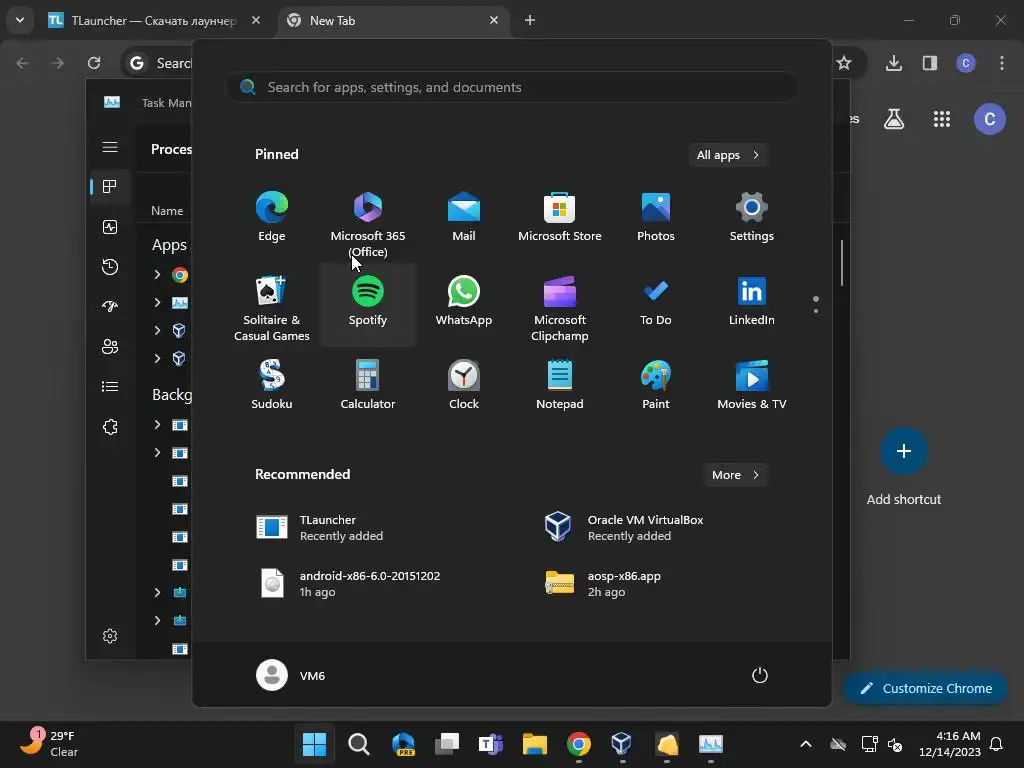Expand first Background process row
This screenshot has width=1024, height=768.
(157, 424)
